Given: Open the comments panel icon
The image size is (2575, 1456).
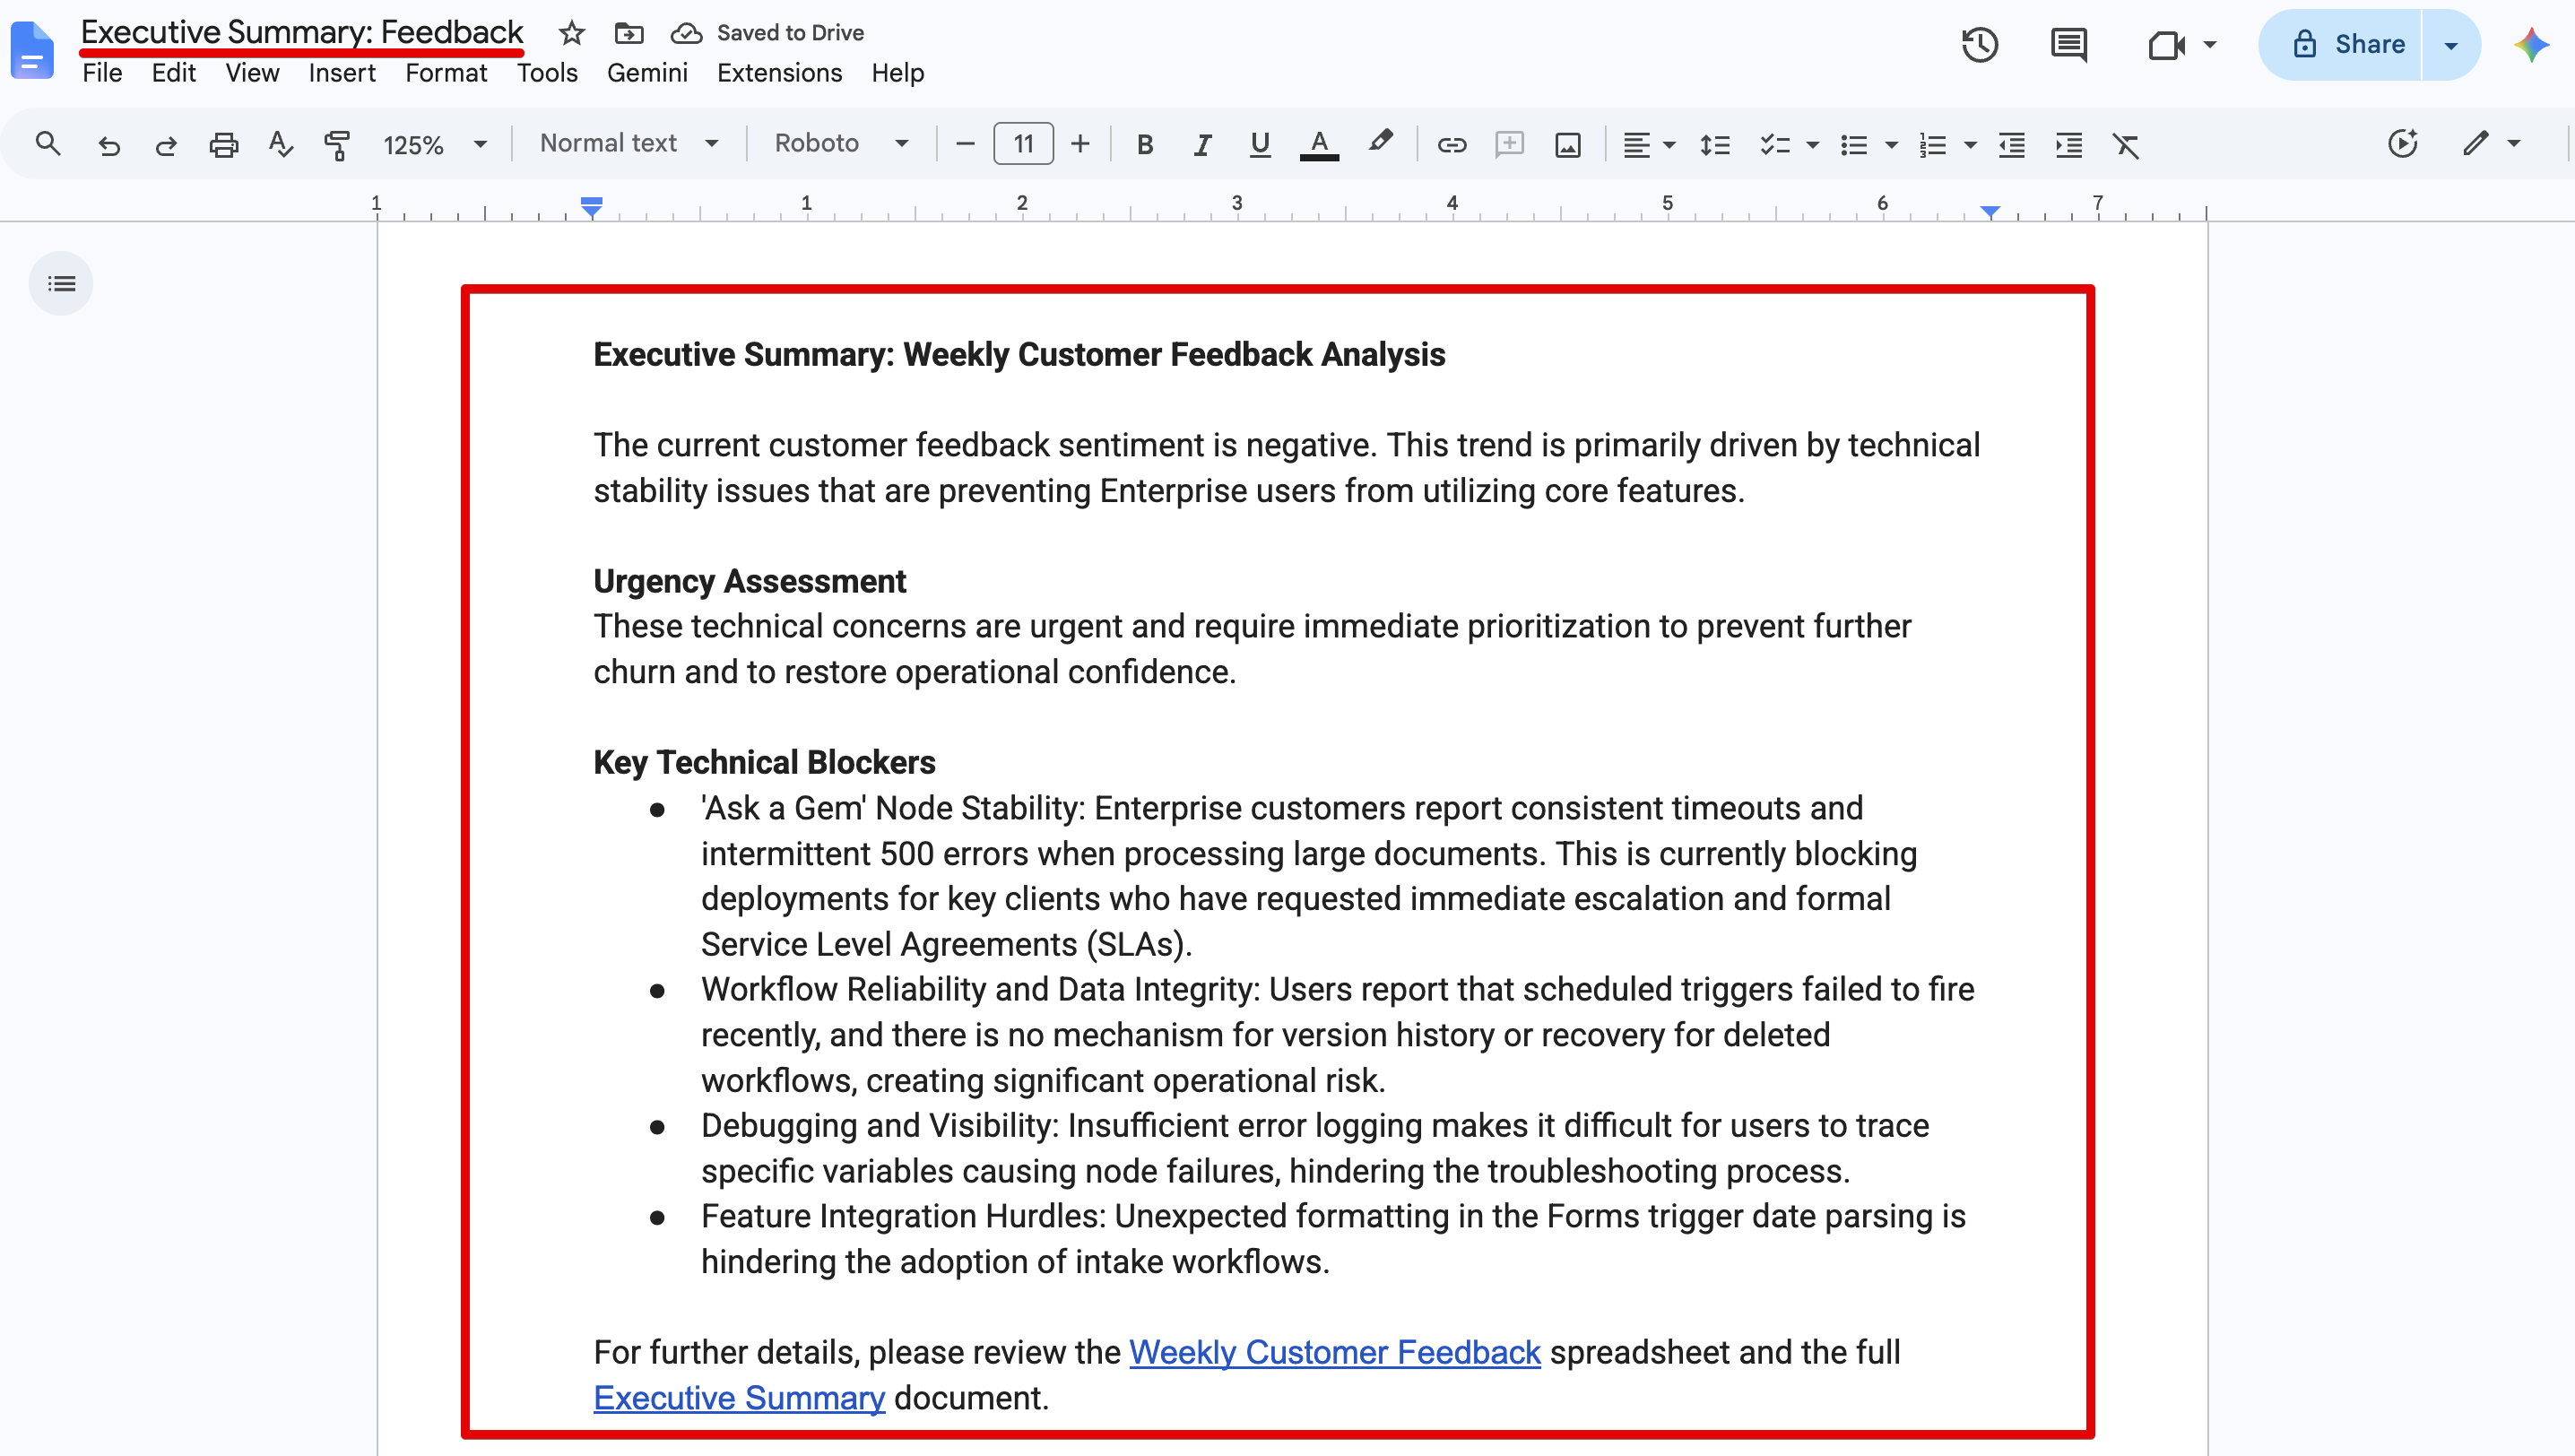Looking at the screenshot, I should (2068, 45).
